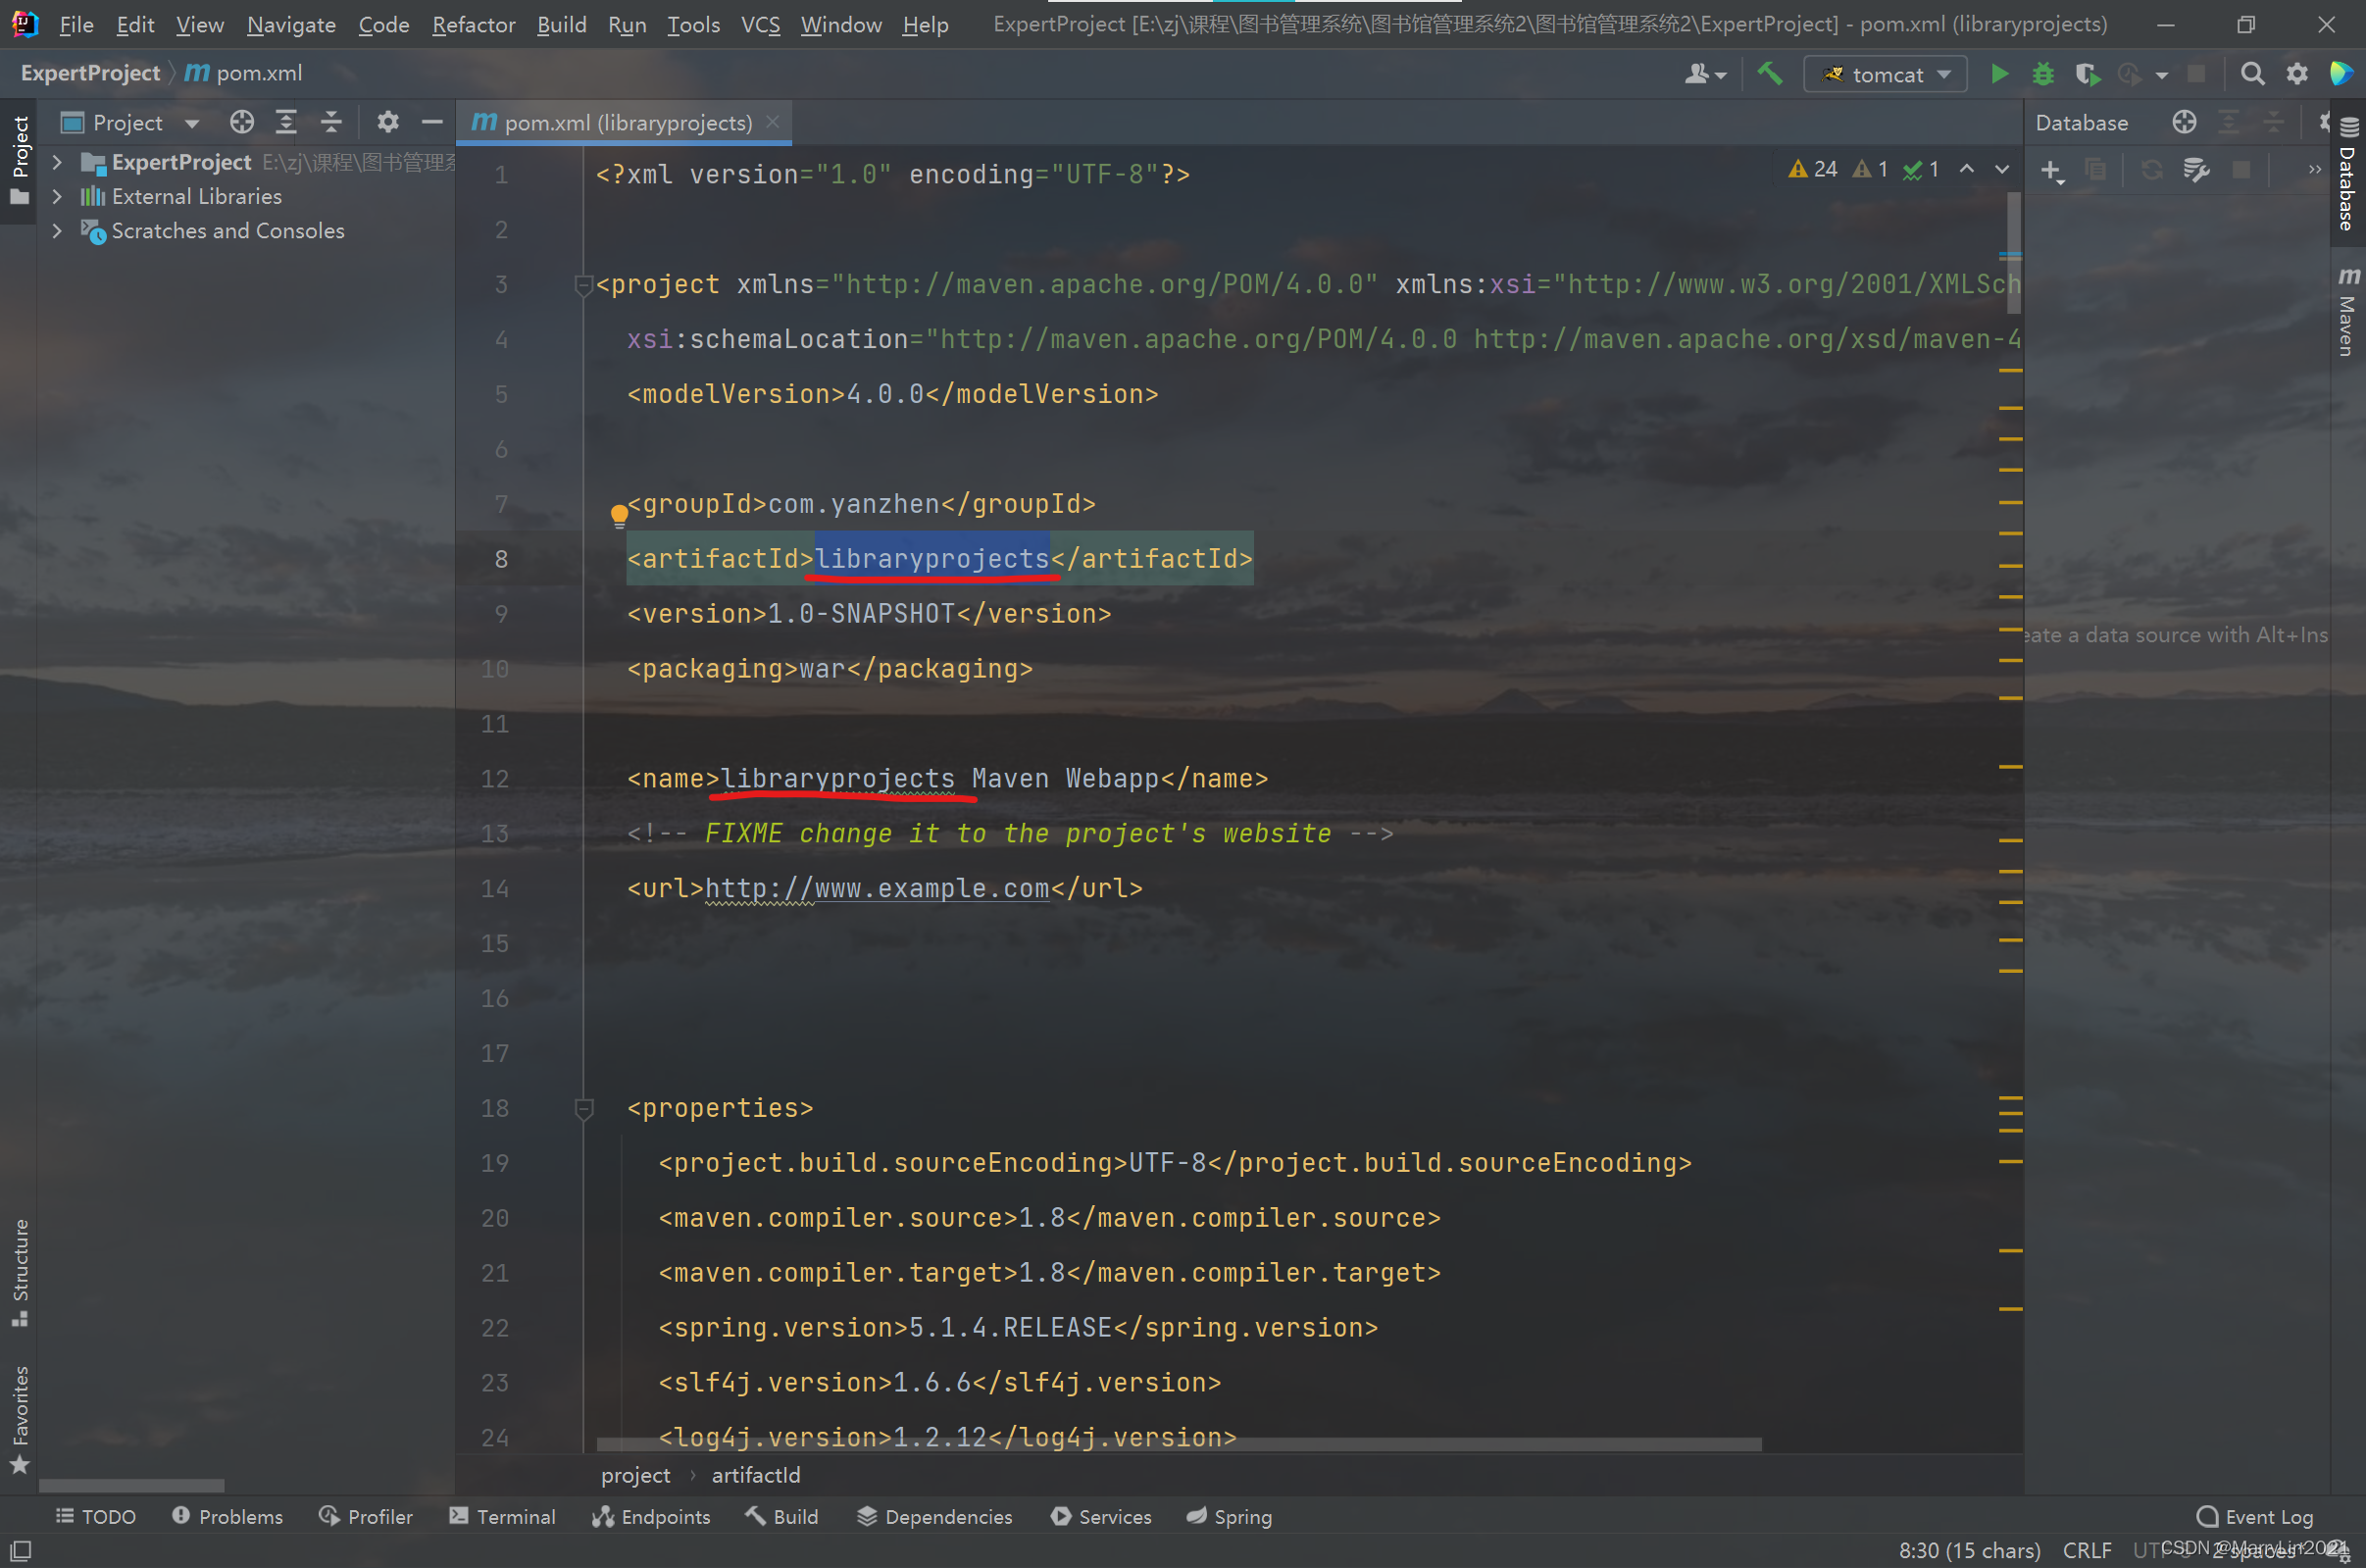Run the tomcat configuration
The width and height of the screenshot is (2366, 1568).
tap(1999, 74)
